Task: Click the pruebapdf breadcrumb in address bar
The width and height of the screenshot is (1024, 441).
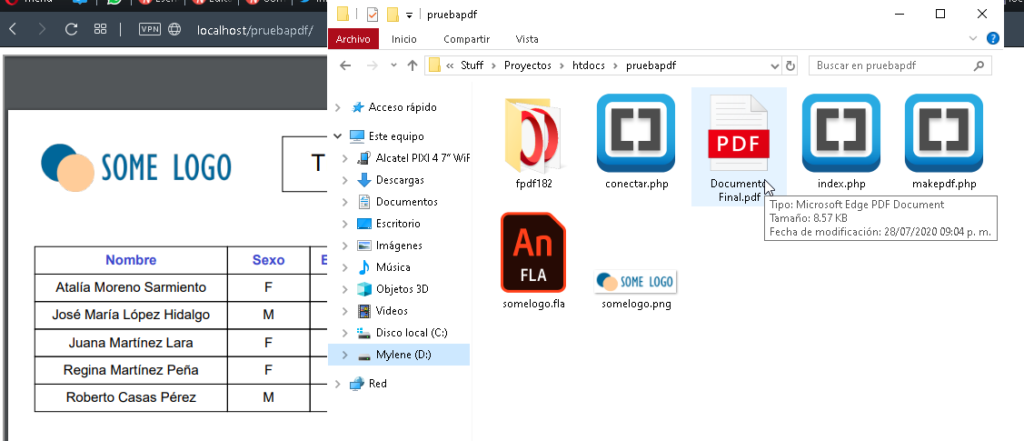Action: coord(650,66)
